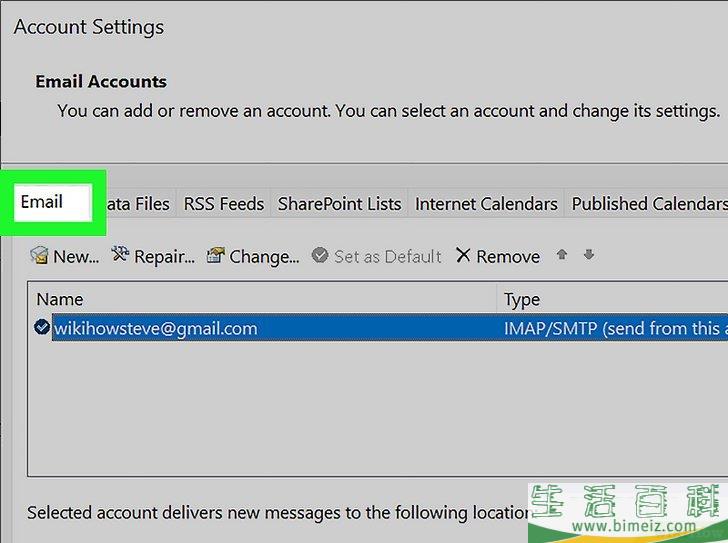Click the New account envelope icon

[x=39, y=255]
